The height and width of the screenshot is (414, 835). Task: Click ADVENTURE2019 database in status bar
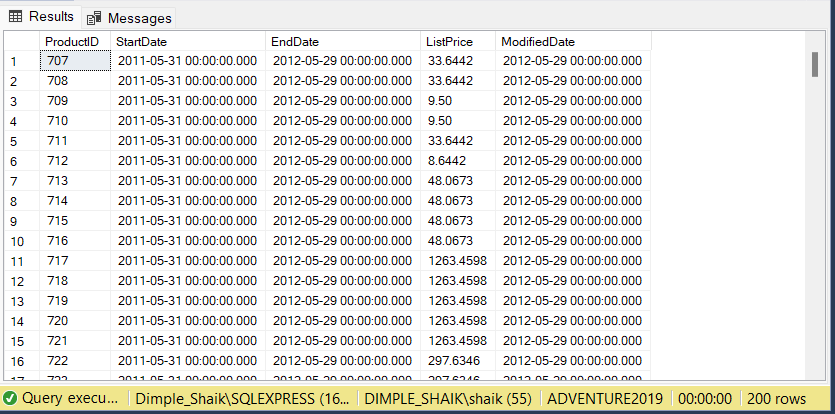(603, 397)
